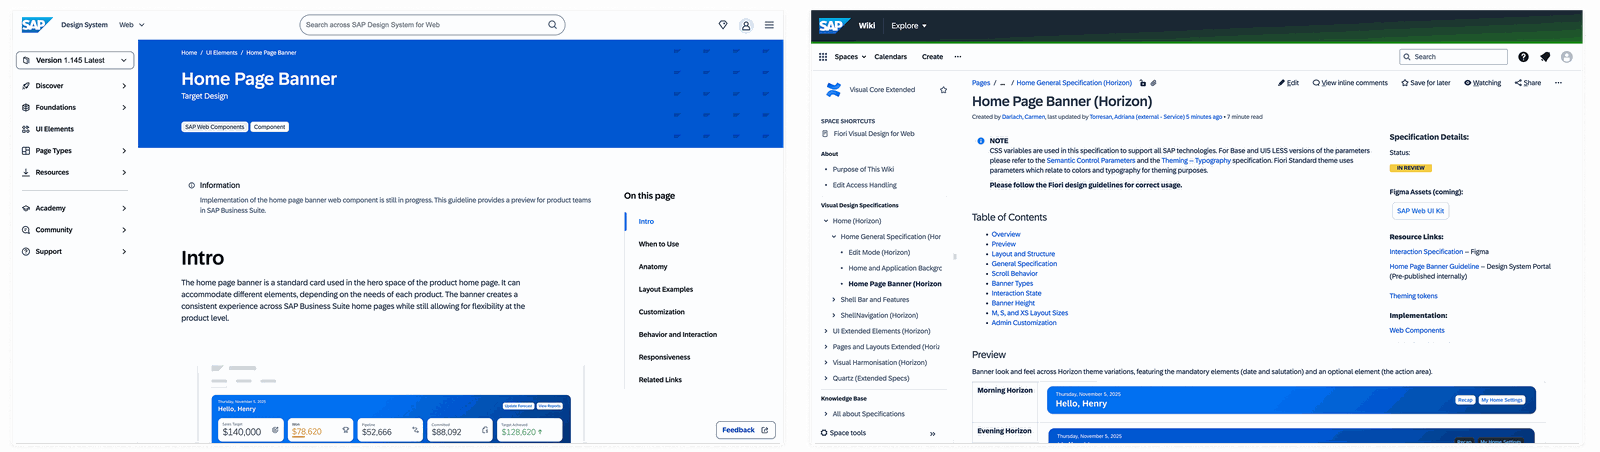The image size is (1600, 452).
Task: Click Create in the Wiki menu bar
Action: (x=932, y=57)
